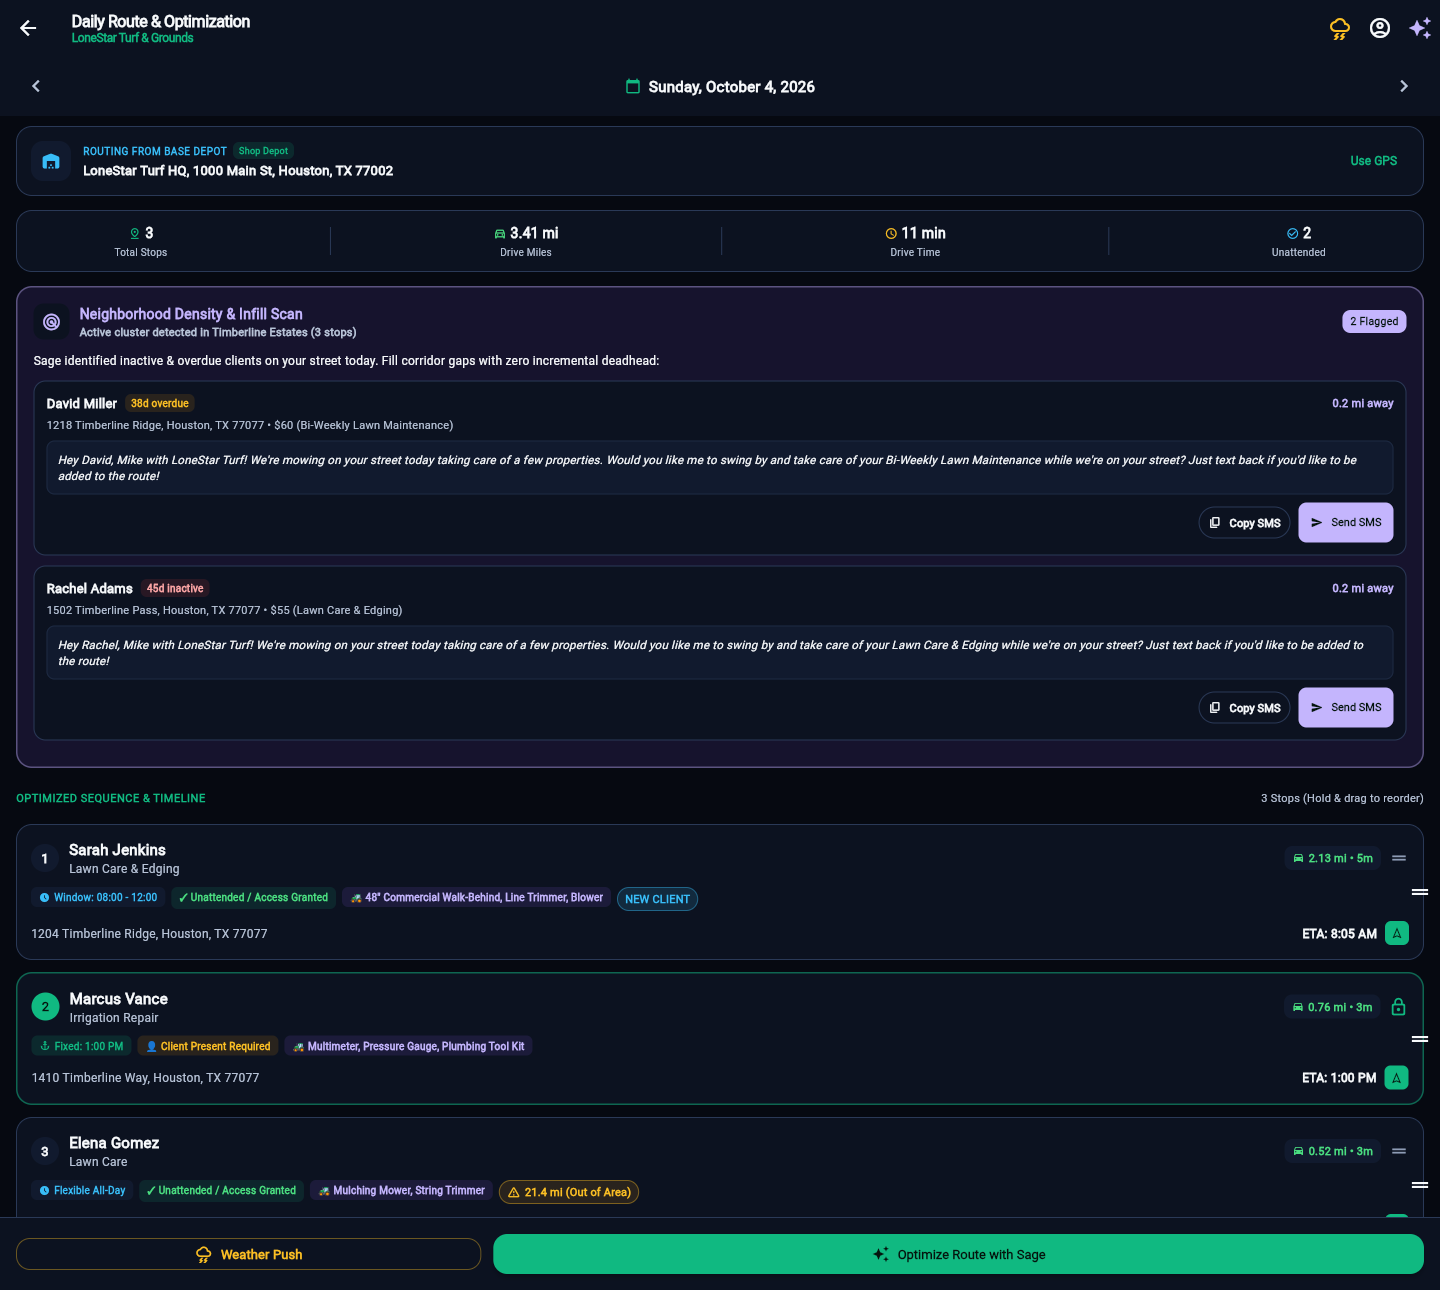Screen dimensions: 1440x1290
Task: Click the Fixed: 1:00 PM chip
Action: tap(82, 1046)
